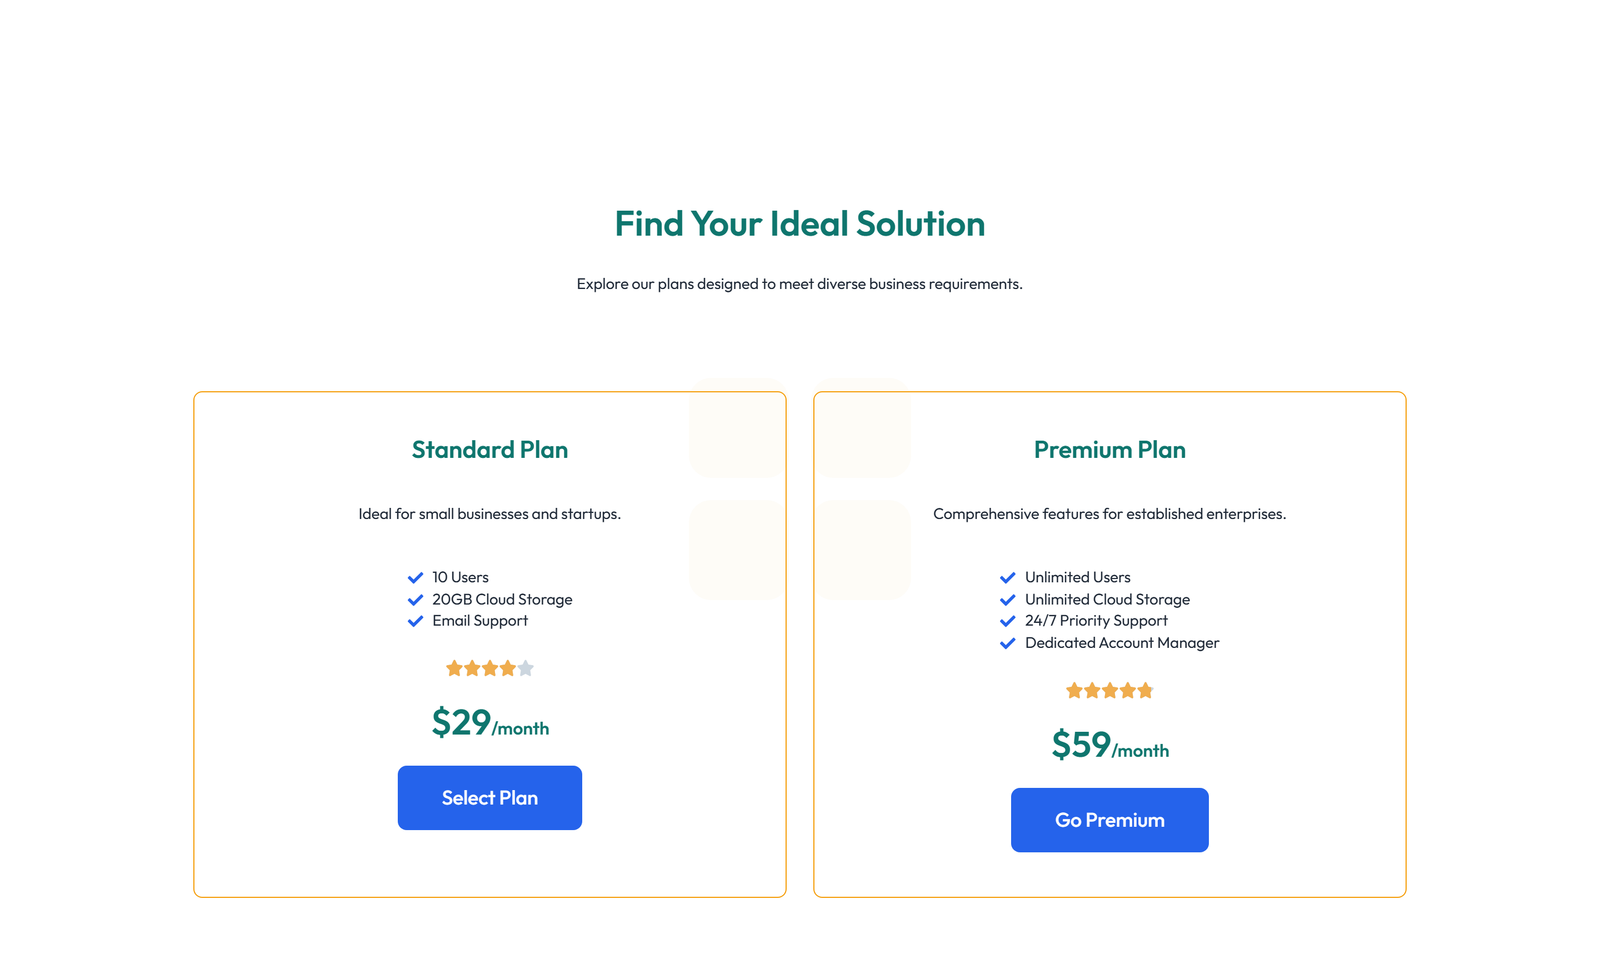Image resolution: width=1600 pixels, height=978 pixels.
Task: Click the Premium Plan heading
Action: coord(1109,450)
